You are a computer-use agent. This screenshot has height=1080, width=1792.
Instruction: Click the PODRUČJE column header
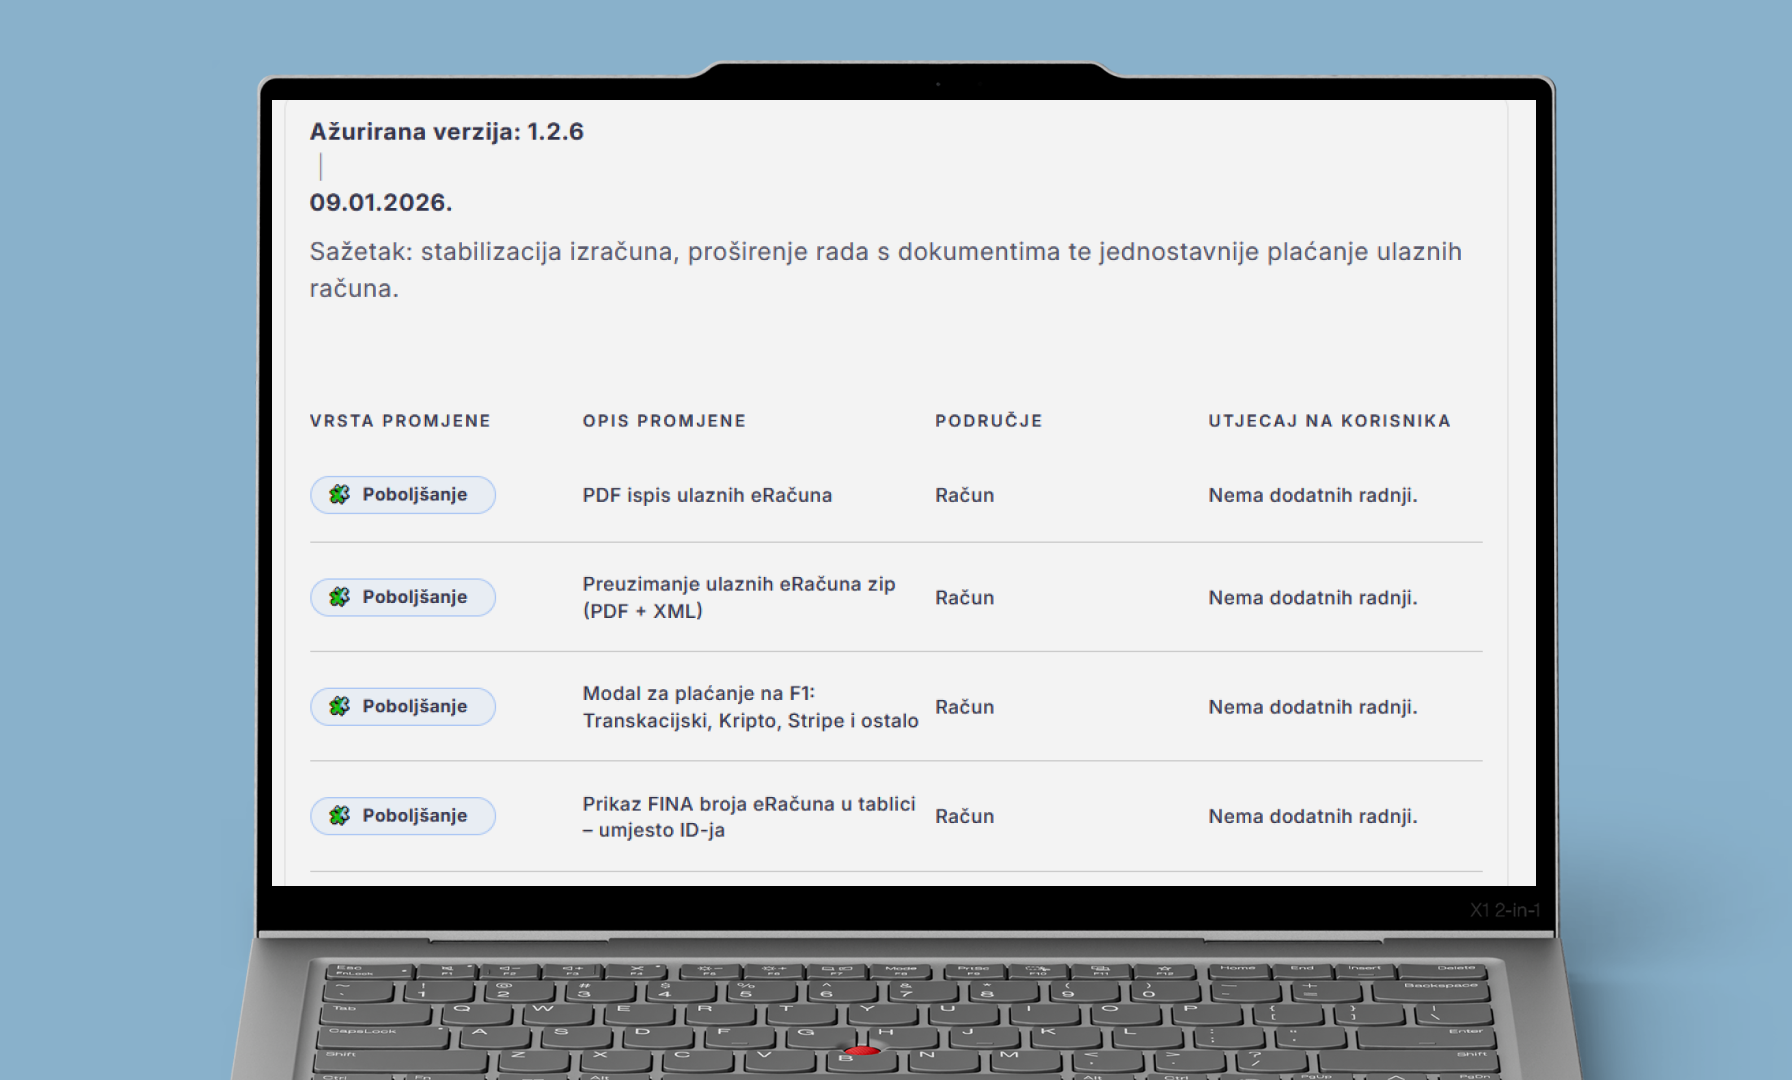(x=988, y=420)
